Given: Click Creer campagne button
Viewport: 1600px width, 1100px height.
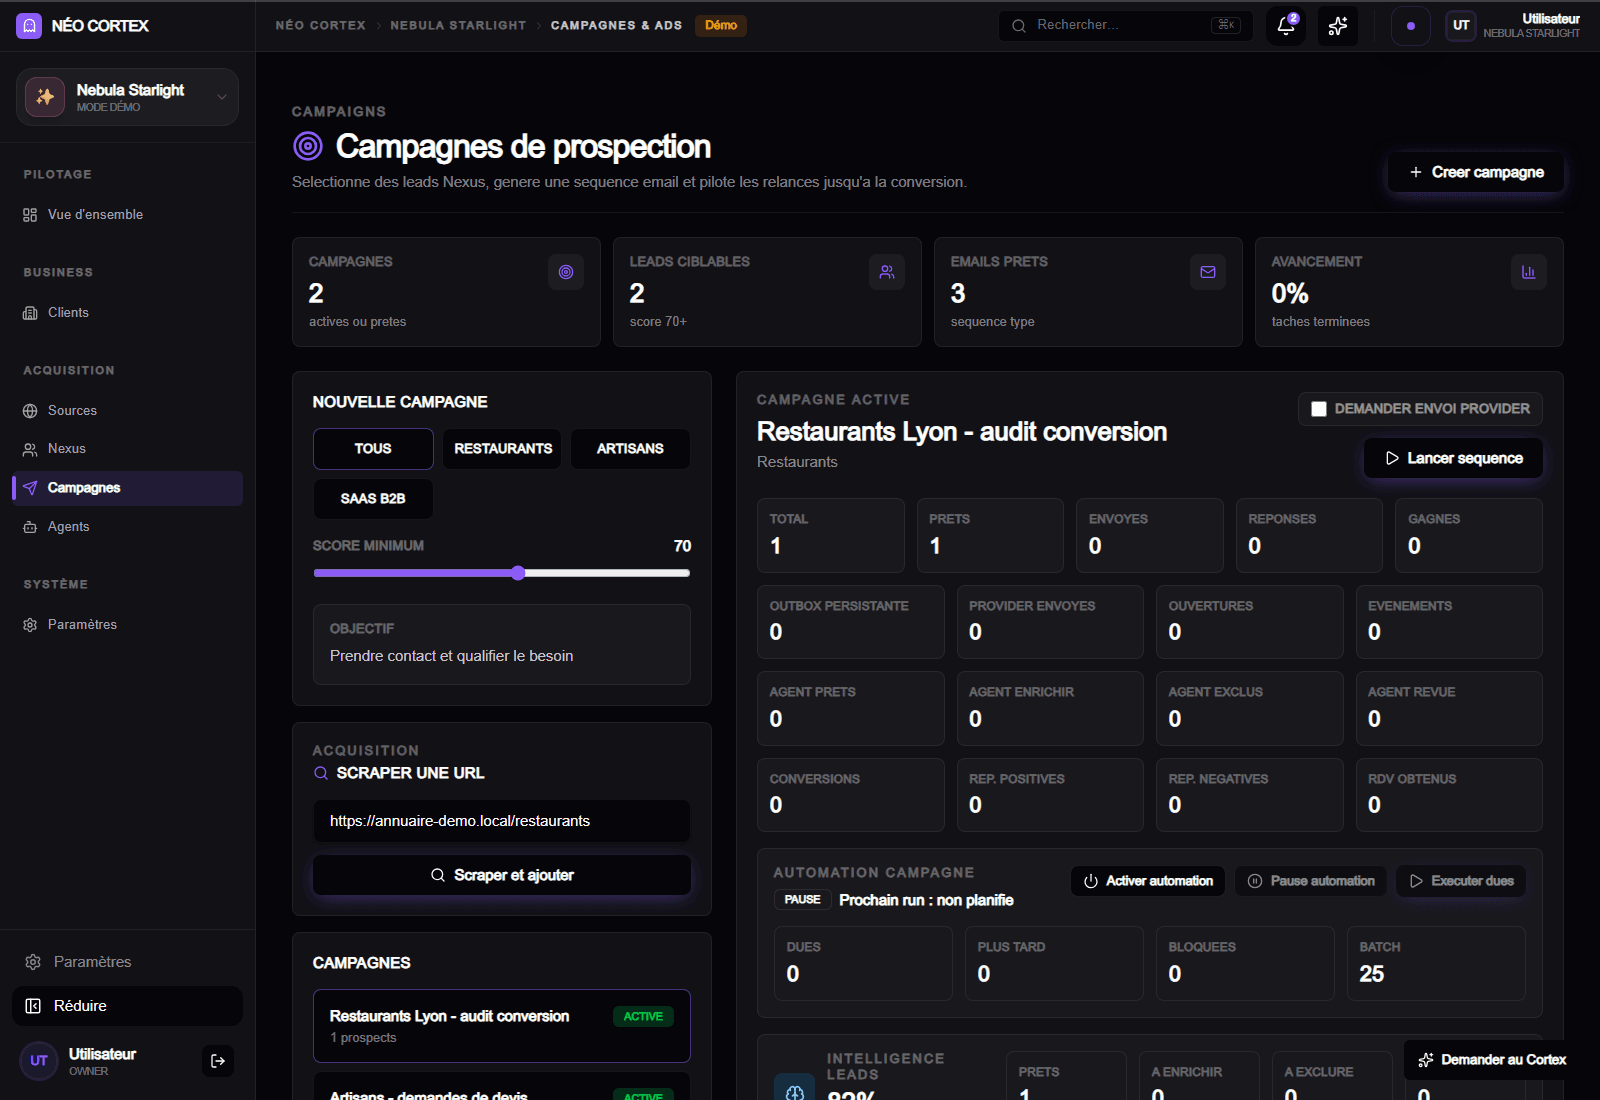Looking at the screenshot, I should pos(1476,172).
